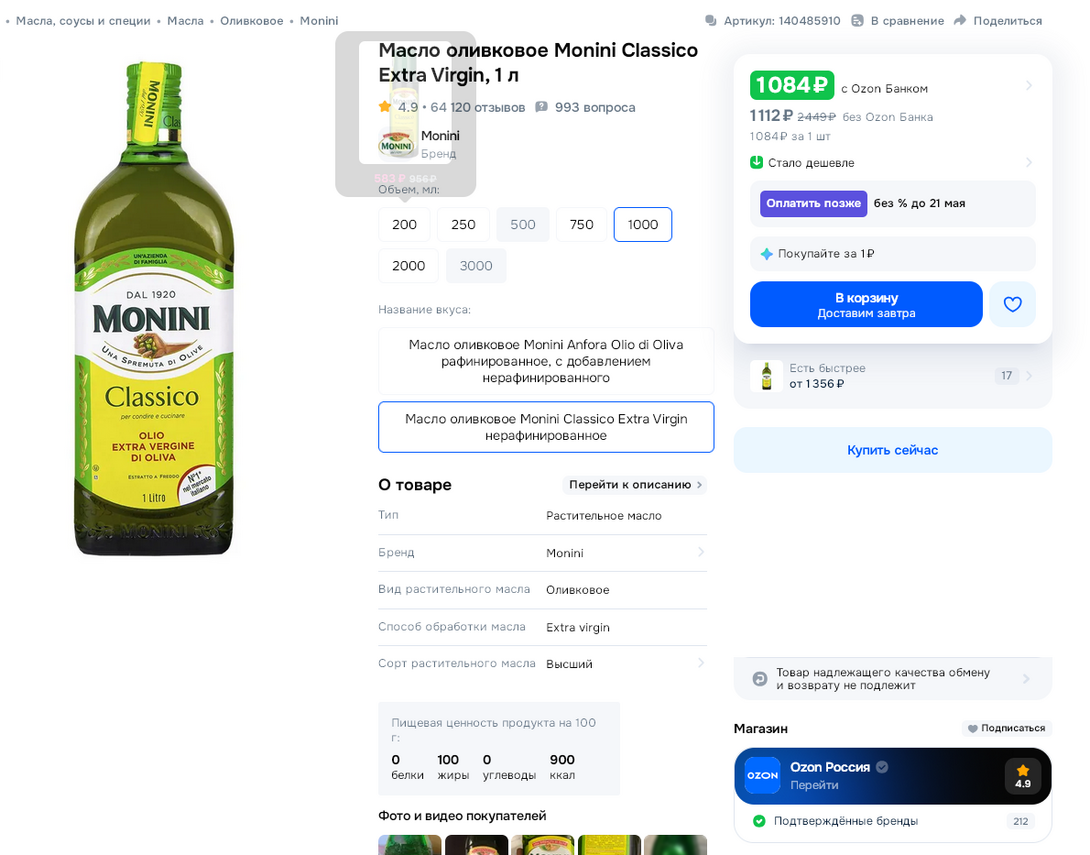
Task: Click the share arrow icon
Action: point(960,21)
